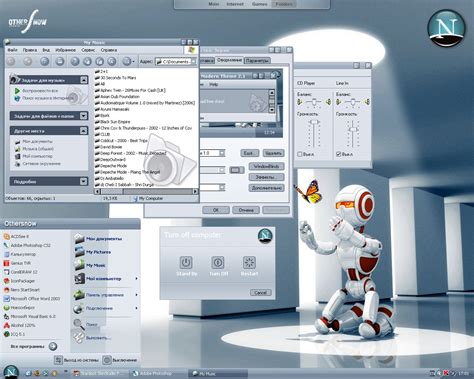Click the Воспроизвести все link
The width and height of the screenshot is (474, 379).
[40, 91]
